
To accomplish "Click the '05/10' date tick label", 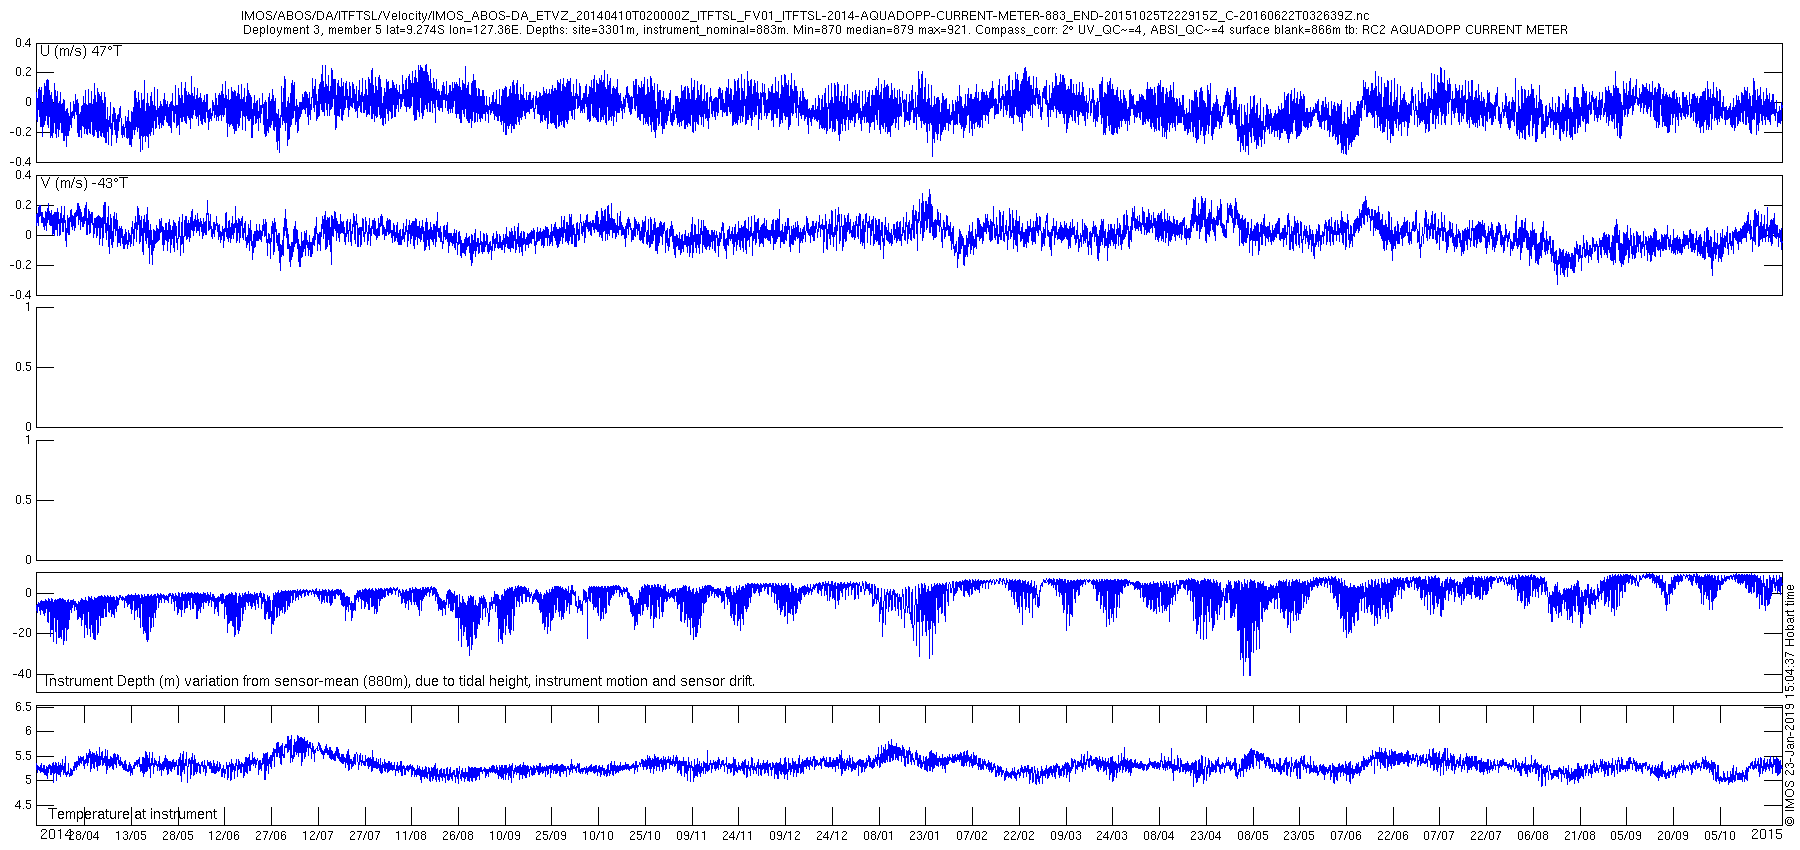I will point(1720,836).
